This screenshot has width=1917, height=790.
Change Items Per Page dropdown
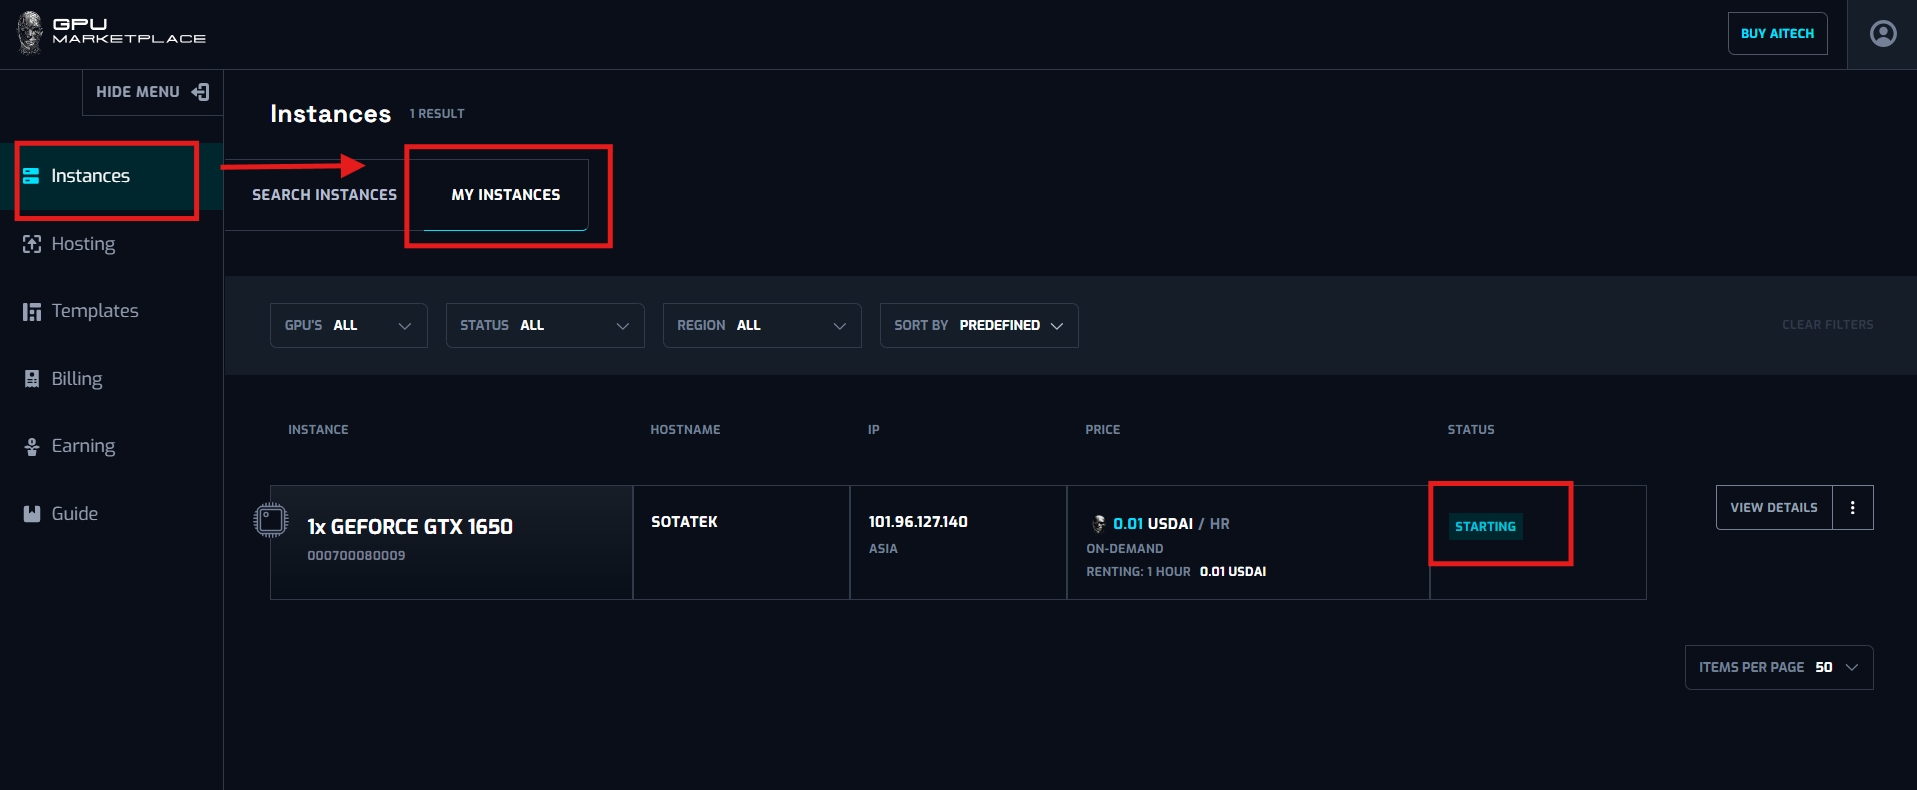(1778, 668)
